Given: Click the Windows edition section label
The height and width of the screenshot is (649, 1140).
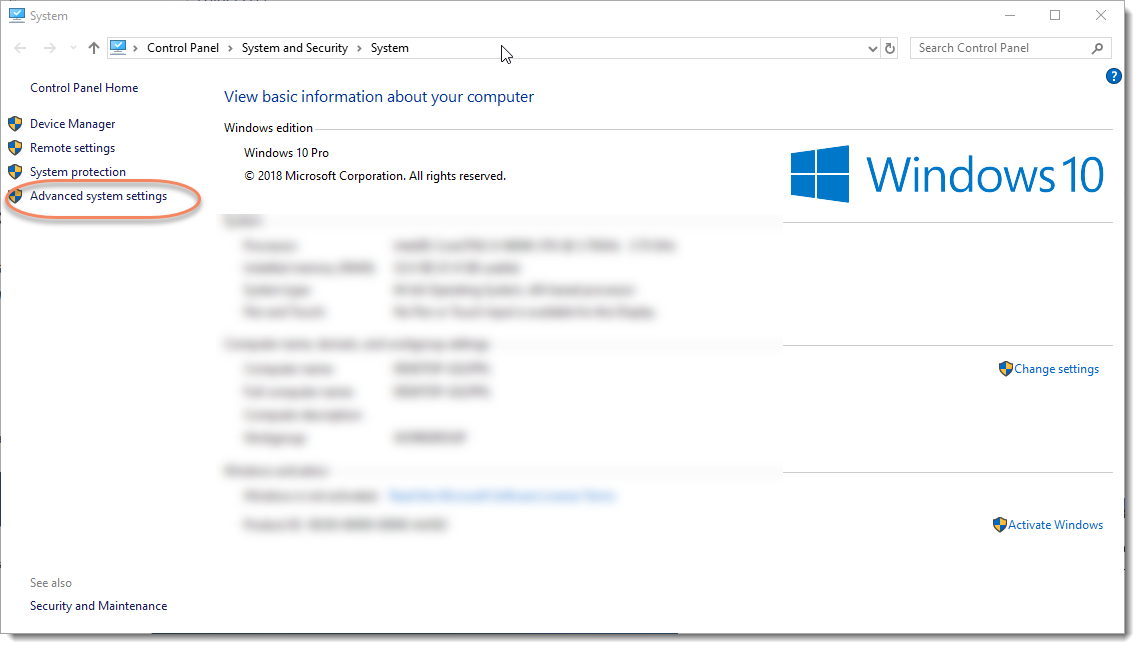Looking at the screenshot, I should 268,128.
